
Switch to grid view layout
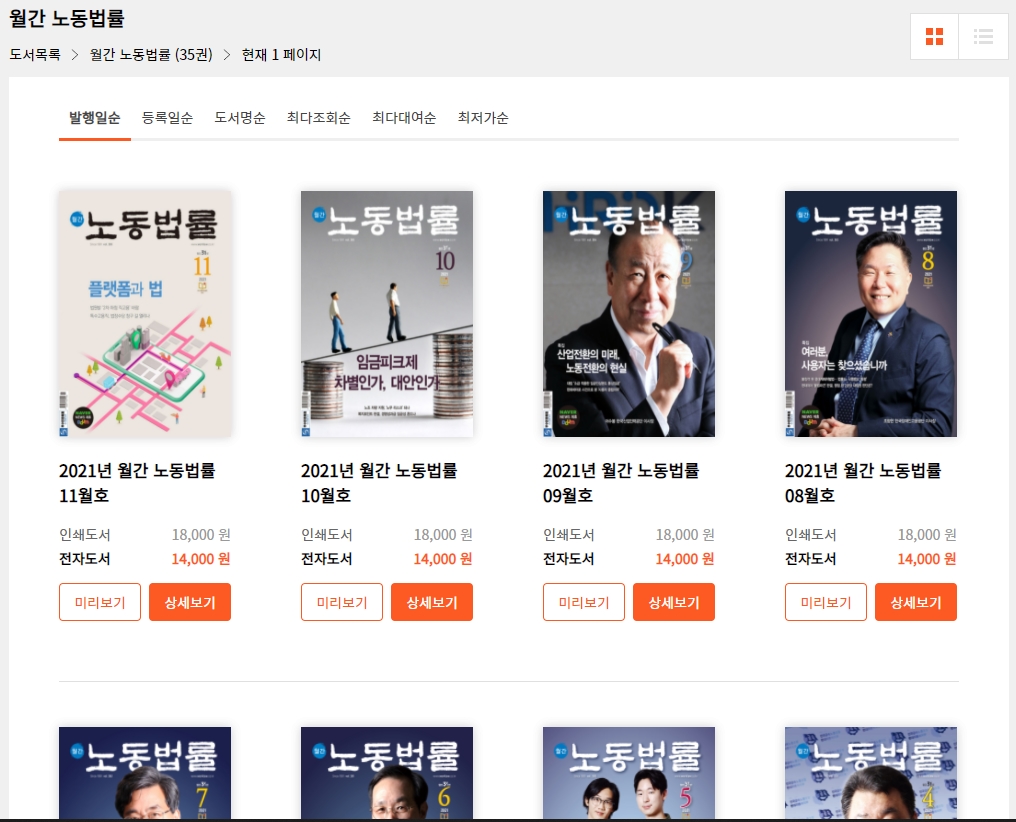[x=934, y=36]
